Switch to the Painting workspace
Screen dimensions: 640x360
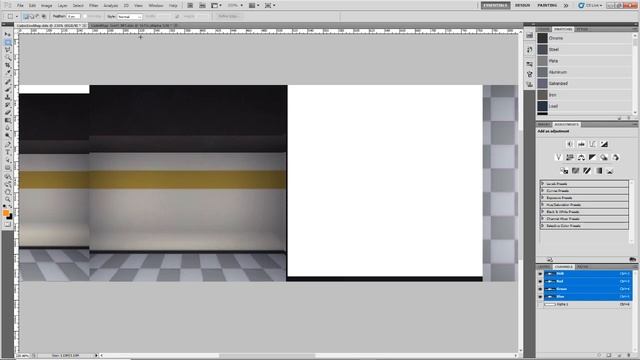tap(547, 5)
